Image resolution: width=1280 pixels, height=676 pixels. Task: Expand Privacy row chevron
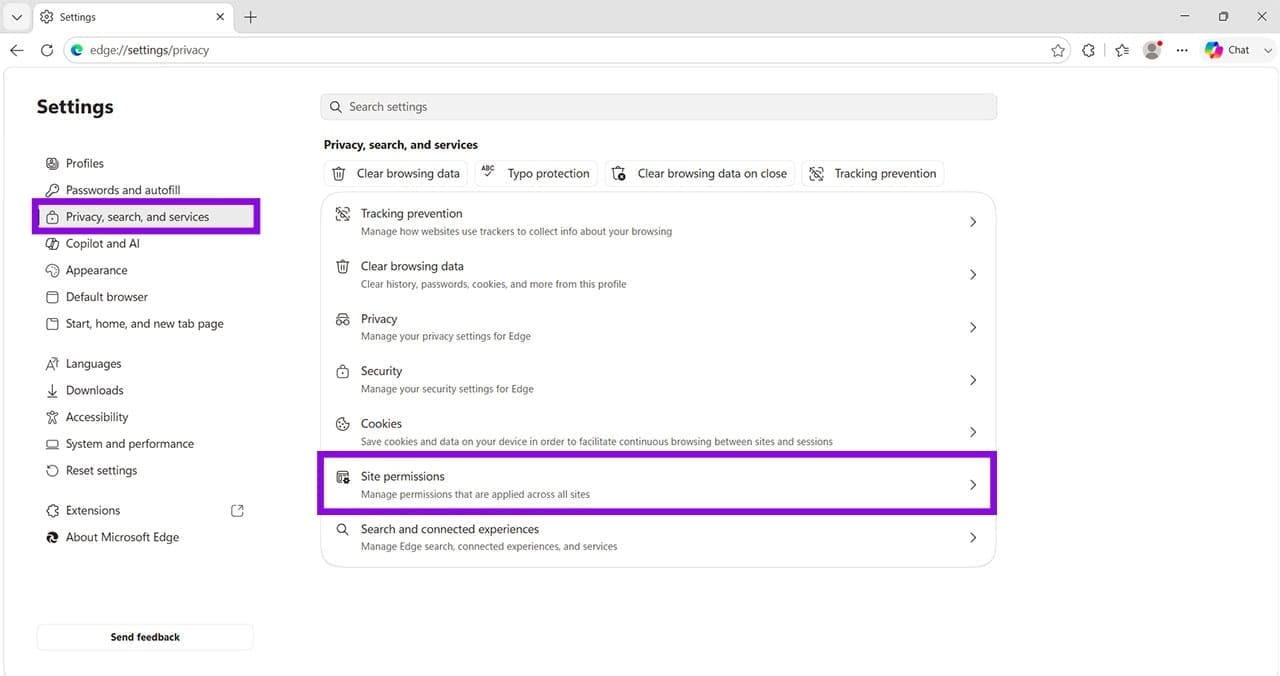(973, 327)
